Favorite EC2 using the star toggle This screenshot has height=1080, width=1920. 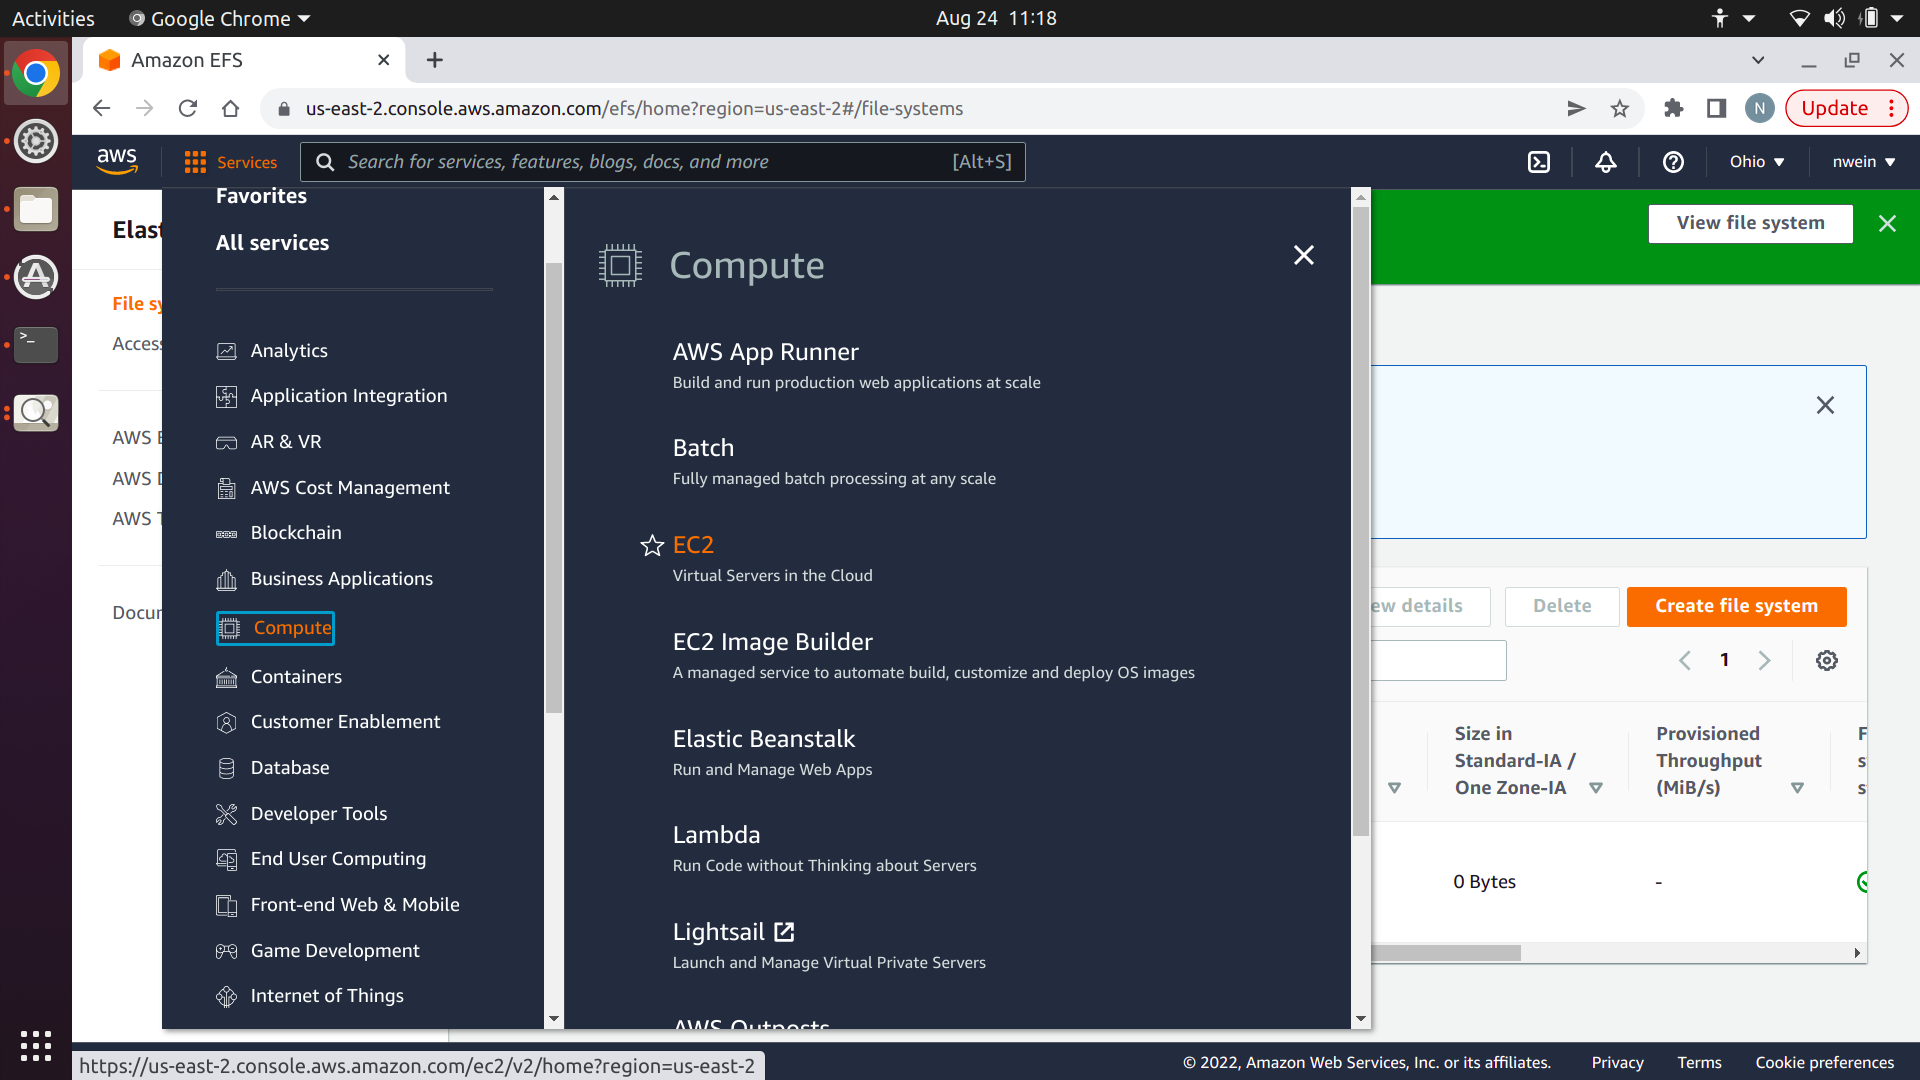652,545
